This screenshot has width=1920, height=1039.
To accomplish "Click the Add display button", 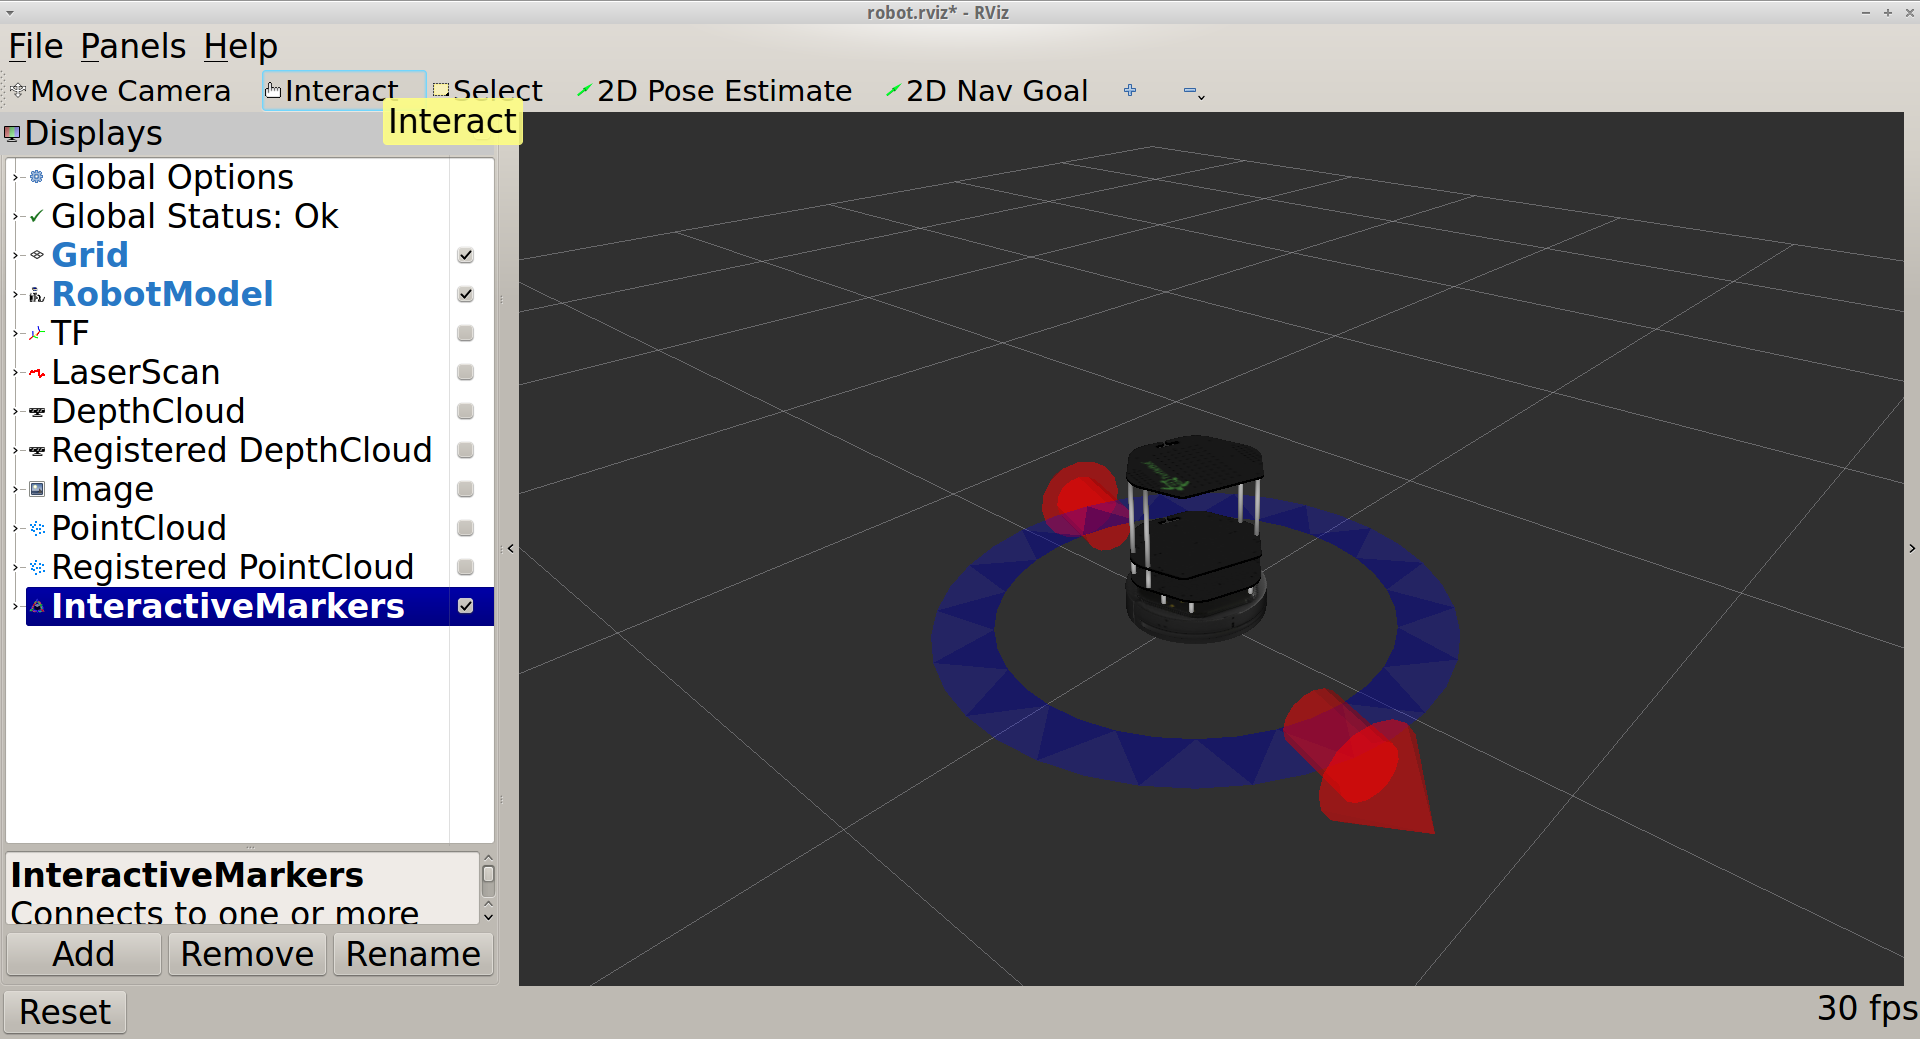I will (x=84, y=954).
